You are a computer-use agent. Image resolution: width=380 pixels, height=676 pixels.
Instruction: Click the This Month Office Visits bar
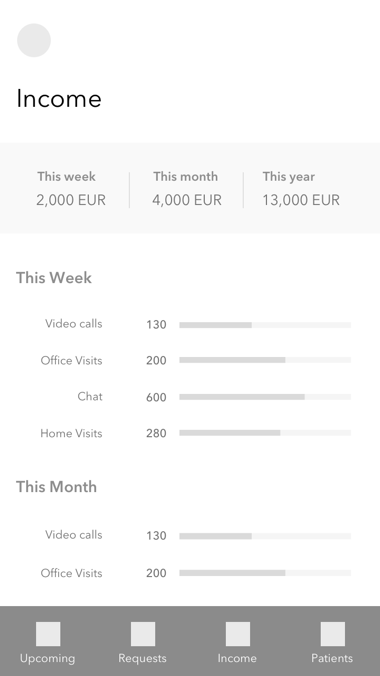265,573
